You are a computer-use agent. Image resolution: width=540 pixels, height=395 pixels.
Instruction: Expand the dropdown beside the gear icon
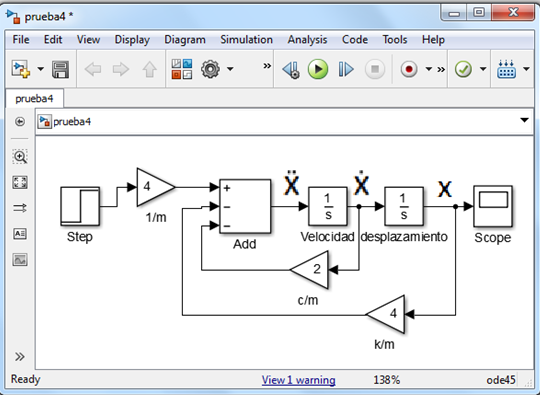(230, 69)
